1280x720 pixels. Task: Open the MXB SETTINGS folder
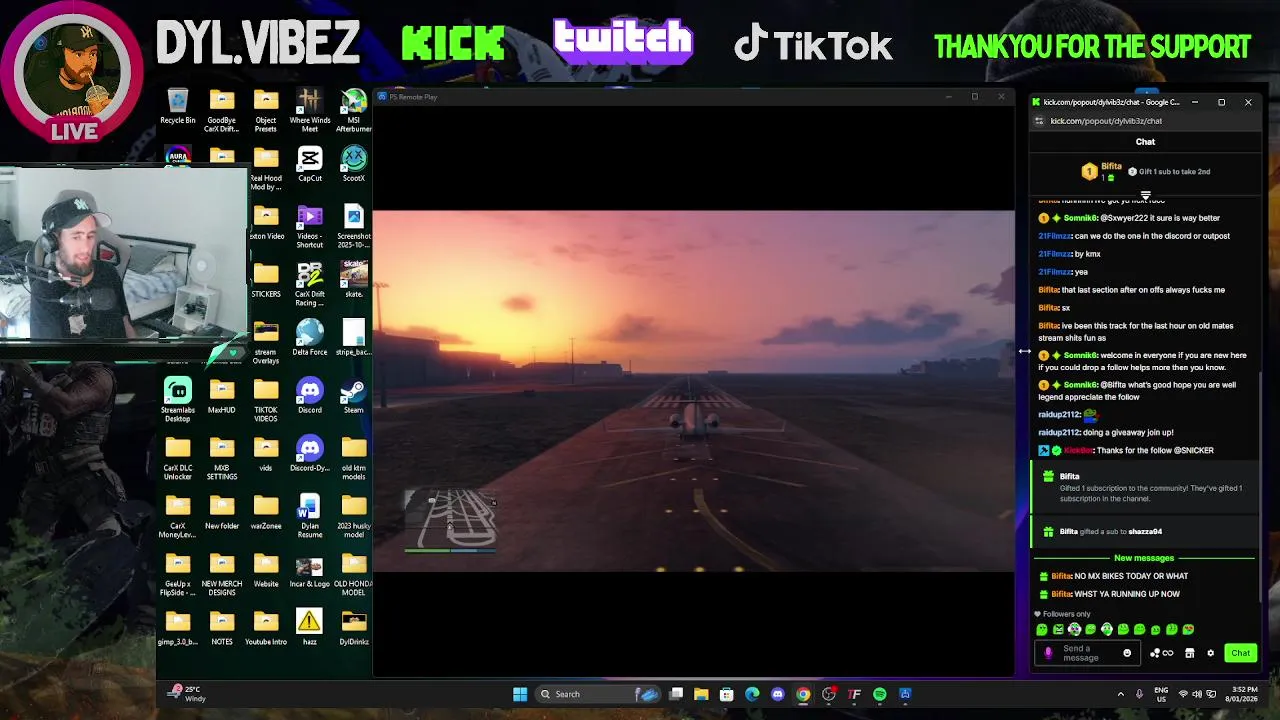[x=222, y=458]
